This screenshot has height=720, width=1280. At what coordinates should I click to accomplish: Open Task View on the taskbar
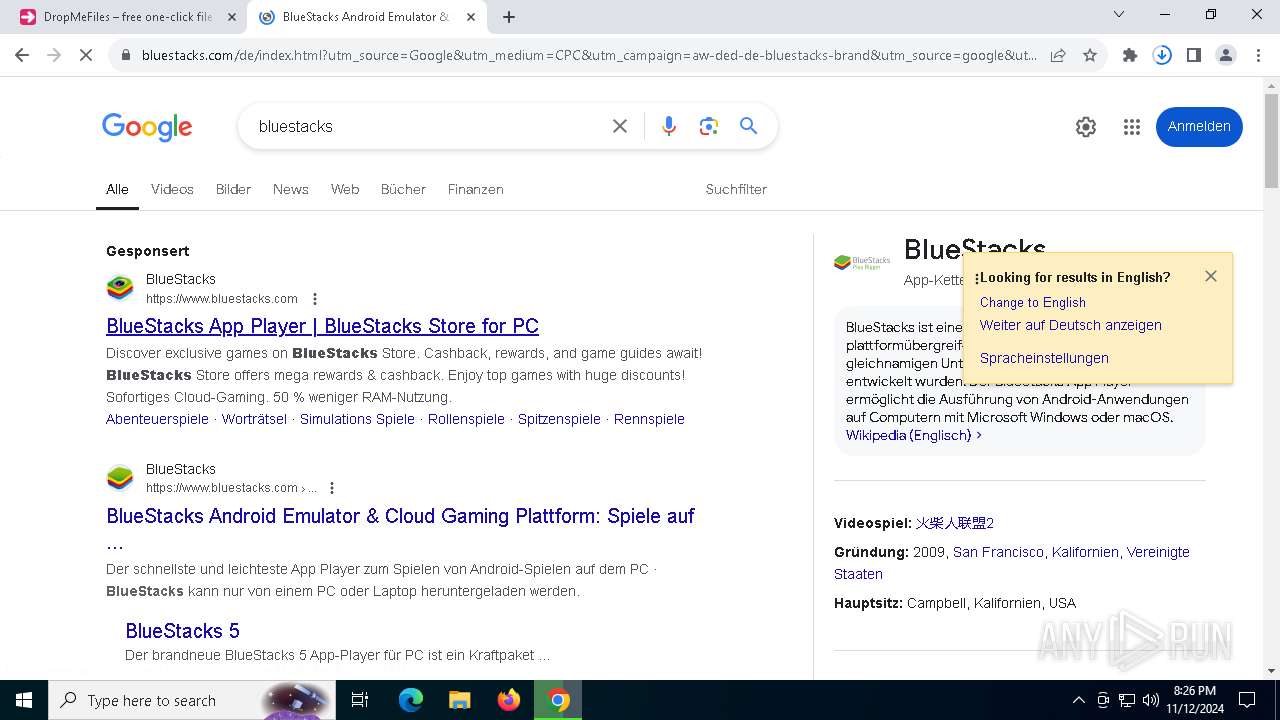click(360, 700)
